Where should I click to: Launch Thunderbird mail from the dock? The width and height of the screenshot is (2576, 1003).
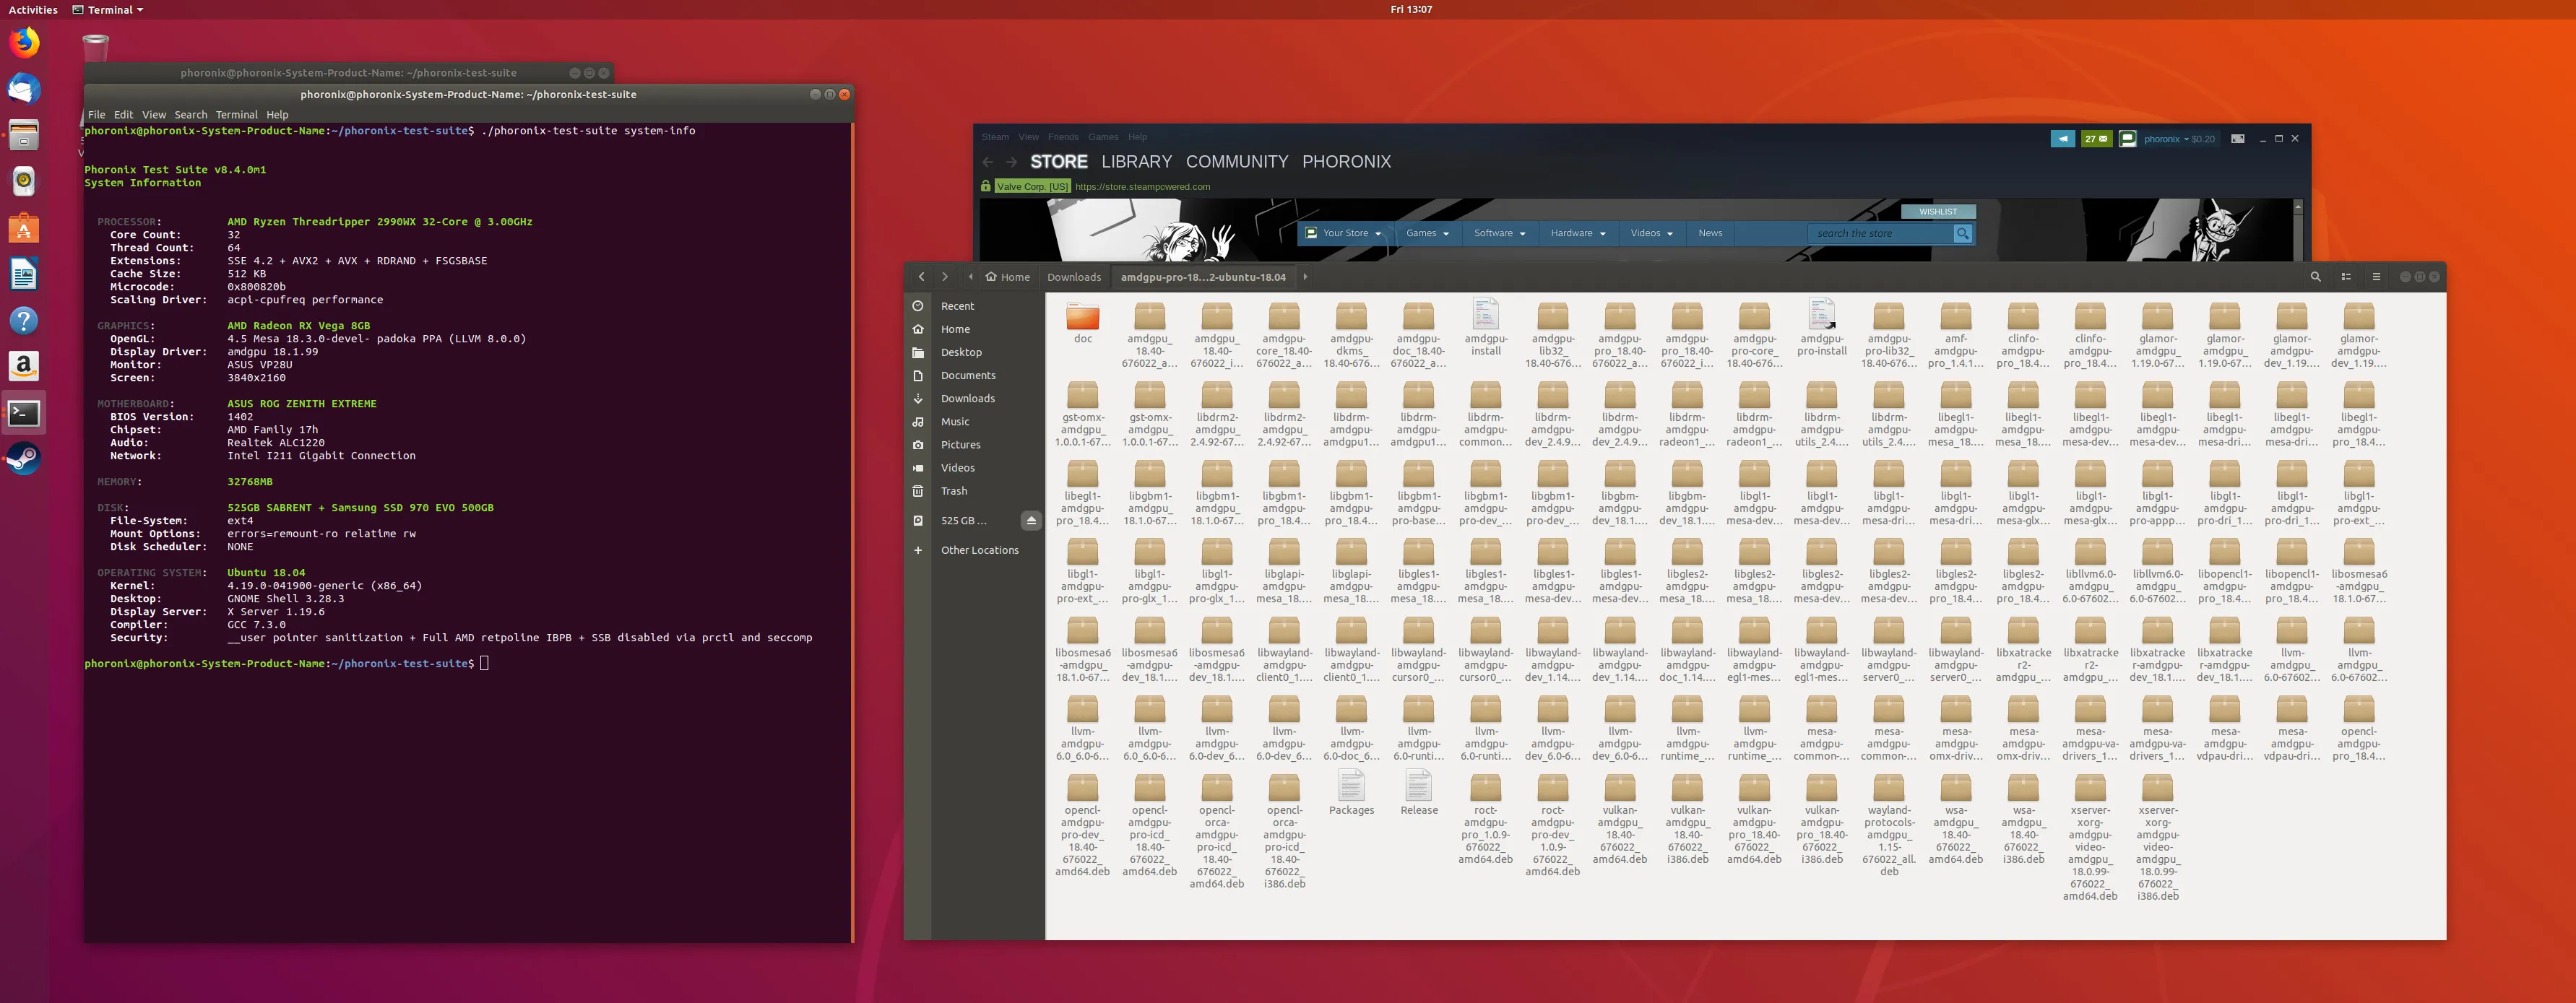pos(24,89)
